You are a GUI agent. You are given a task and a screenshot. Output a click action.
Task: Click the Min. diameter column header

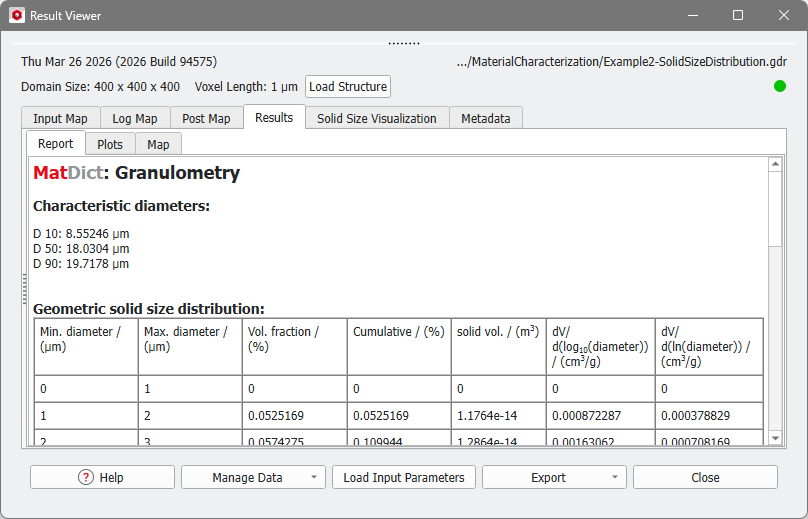86,347
